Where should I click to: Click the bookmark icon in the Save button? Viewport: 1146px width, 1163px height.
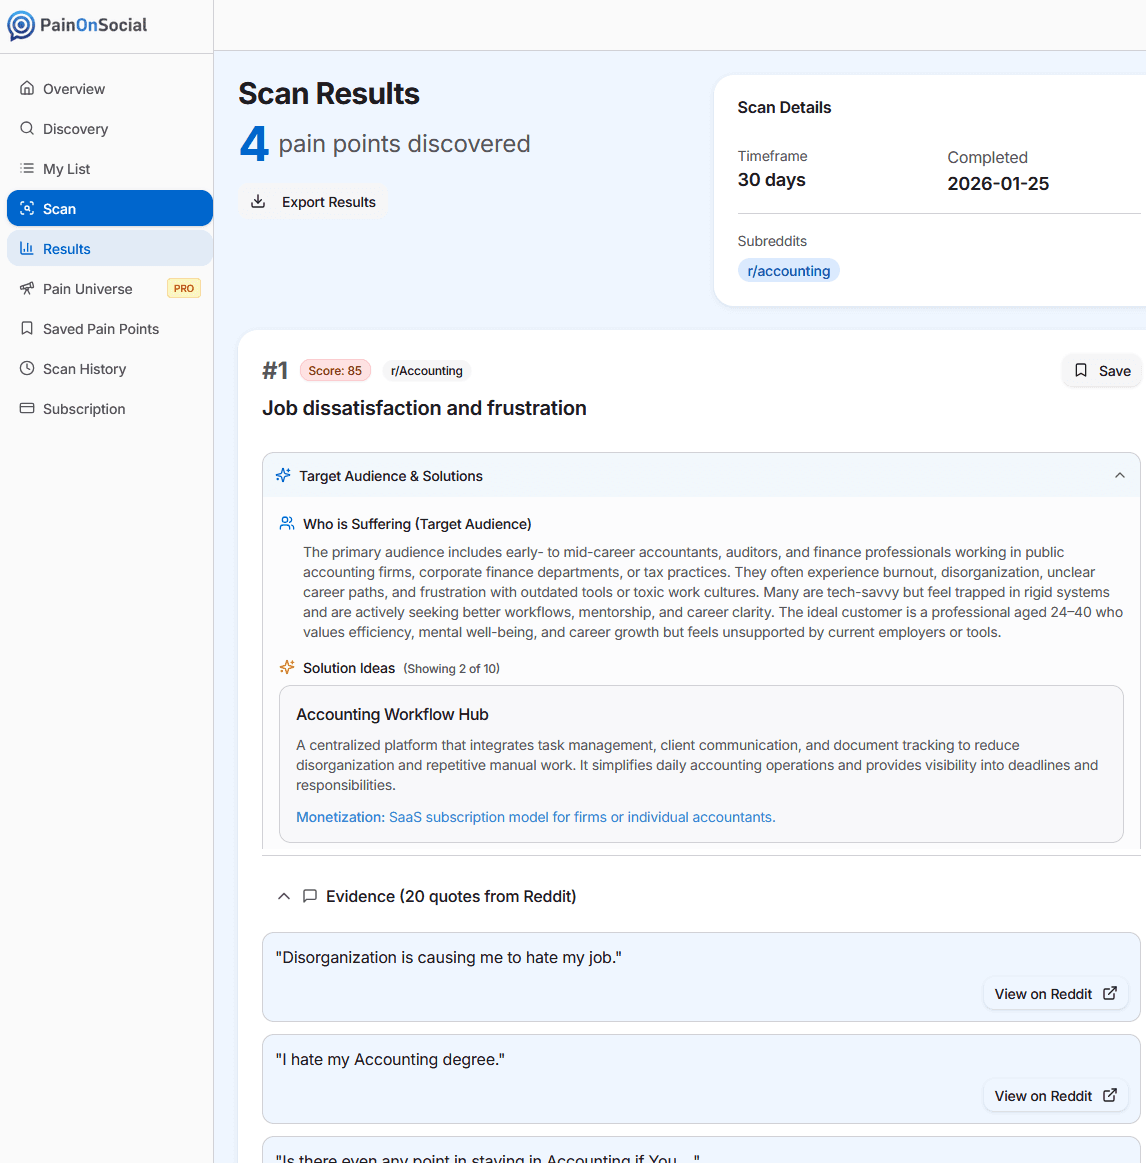pos(1081,370)
